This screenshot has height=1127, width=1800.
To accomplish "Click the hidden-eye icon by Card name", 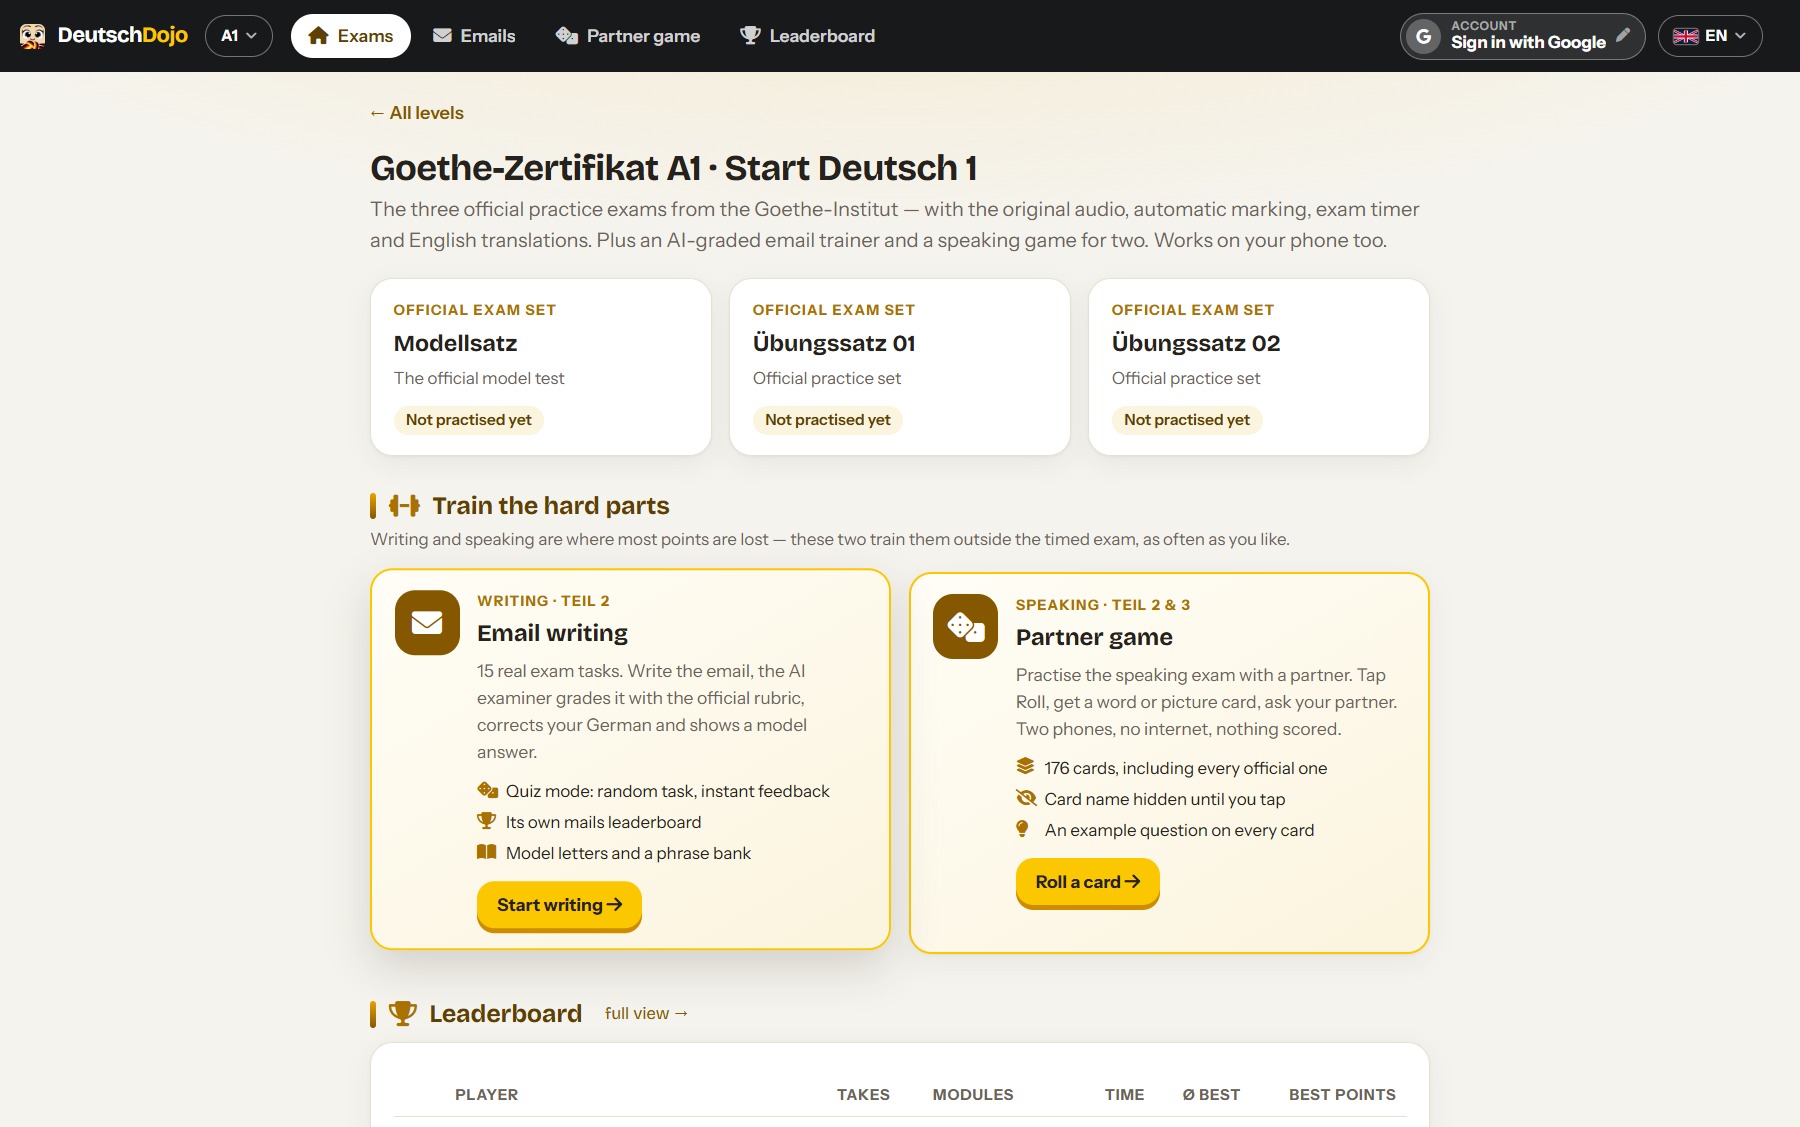I will pos(1026,798).
